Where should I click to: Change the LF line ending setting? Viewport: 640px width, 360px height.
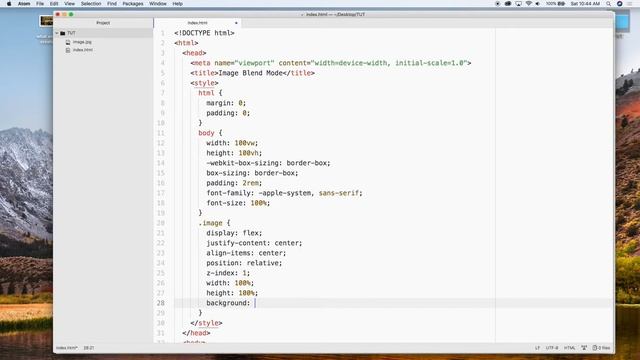coord(537,348)
